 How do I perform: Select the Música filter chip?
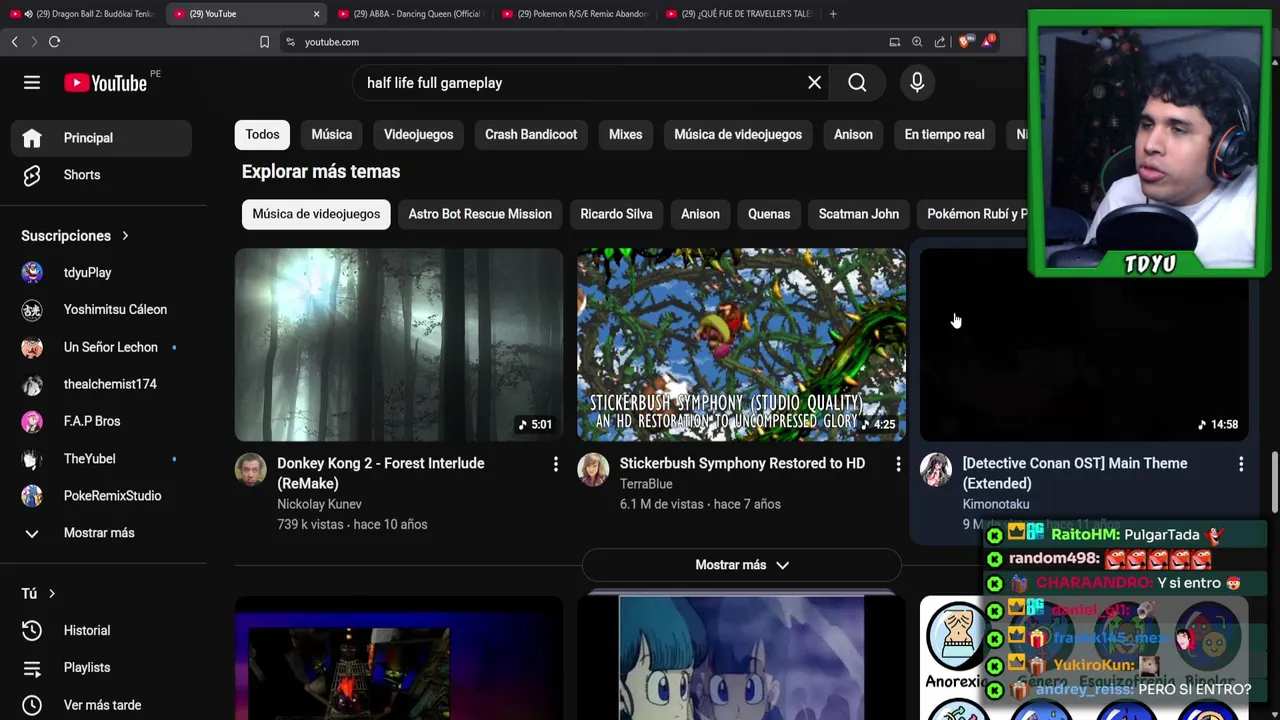(331, 135)
